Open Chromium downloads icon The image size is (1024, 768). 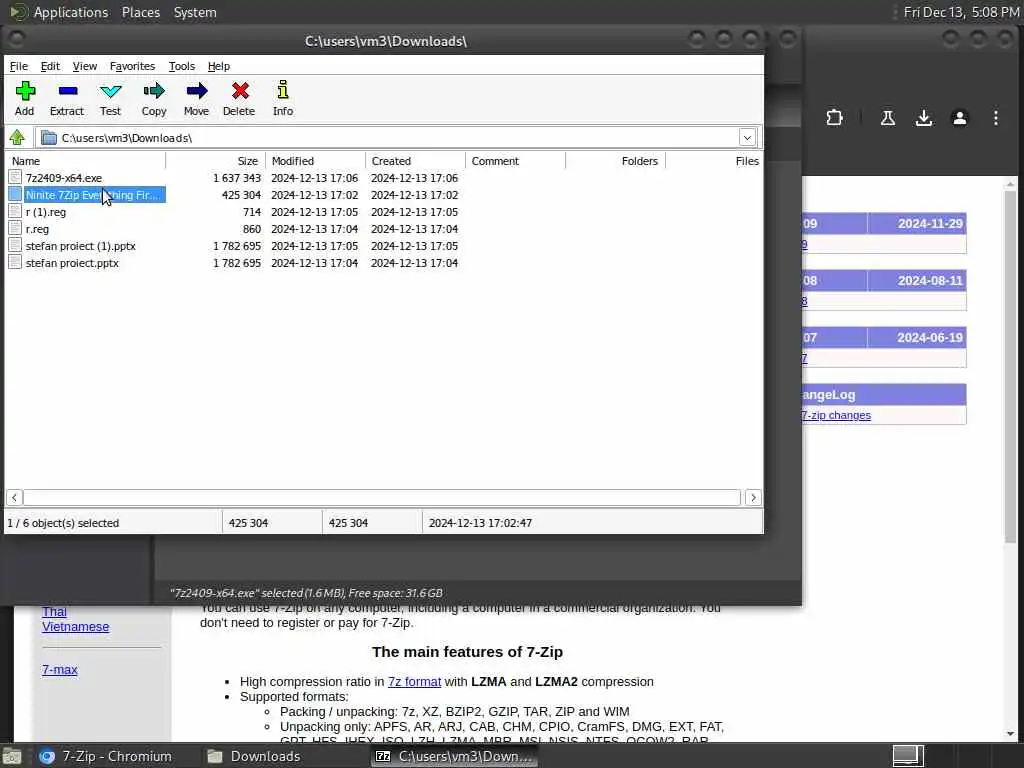923,118
